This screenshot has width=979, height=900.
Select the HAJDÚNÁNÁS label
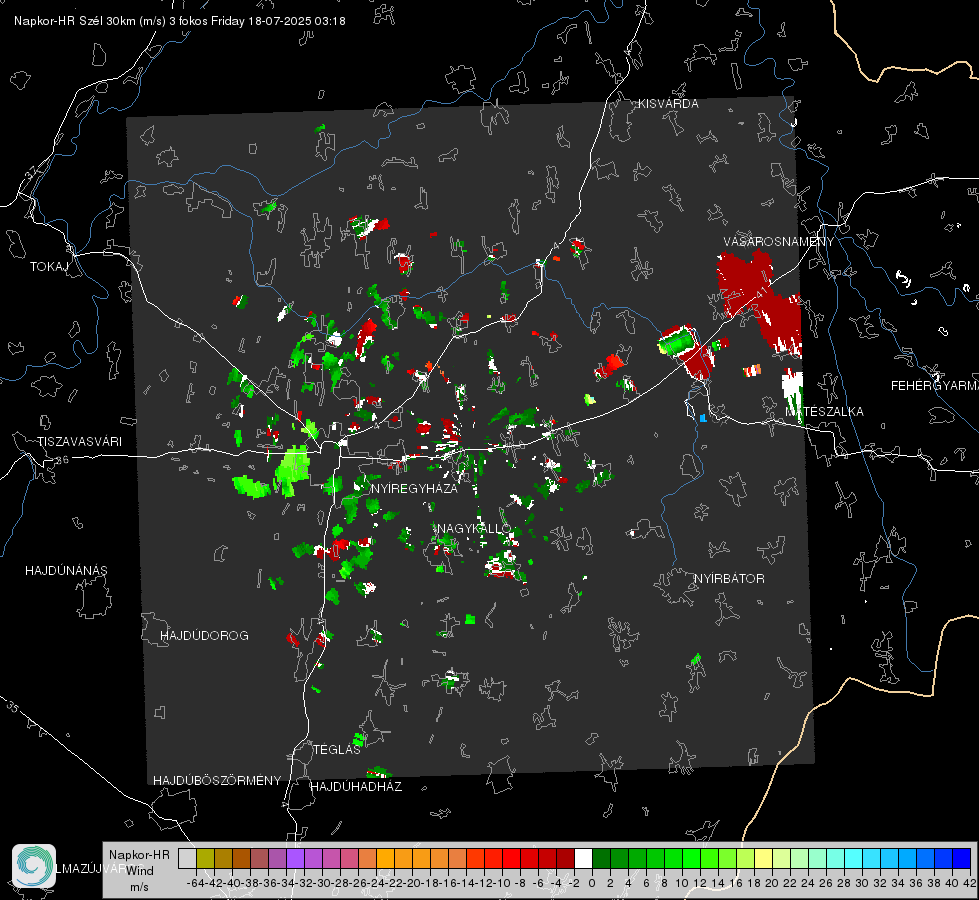tap(66, 570)
